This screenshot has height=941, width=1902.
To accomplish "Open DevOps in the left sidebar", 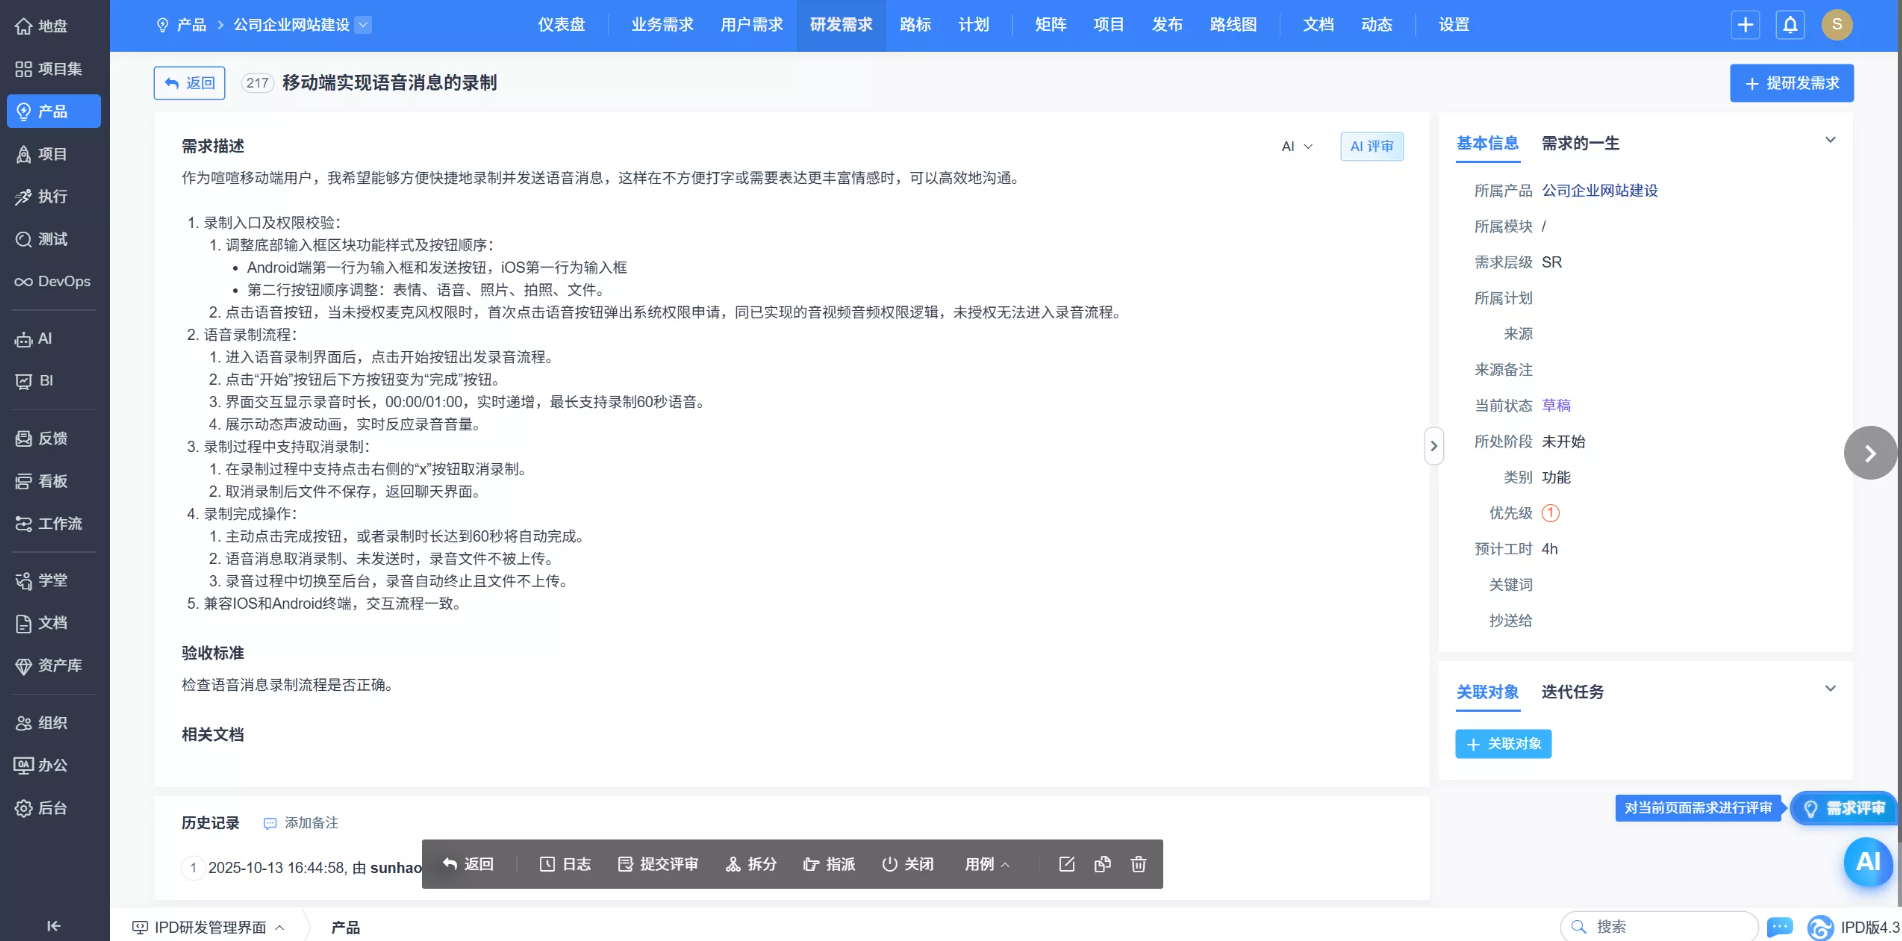I will click(54, 282).
